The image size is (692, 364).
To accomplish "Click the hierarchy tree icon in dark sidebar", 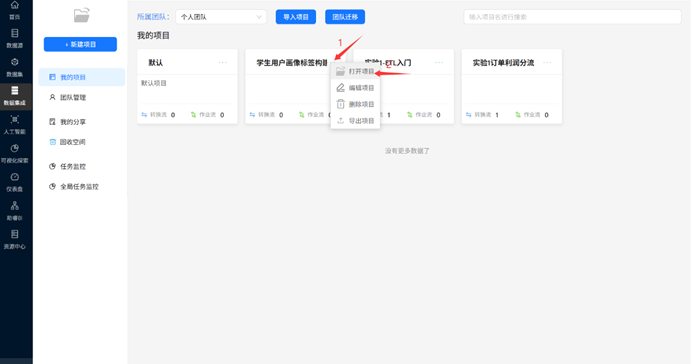I will click(15, 206).
